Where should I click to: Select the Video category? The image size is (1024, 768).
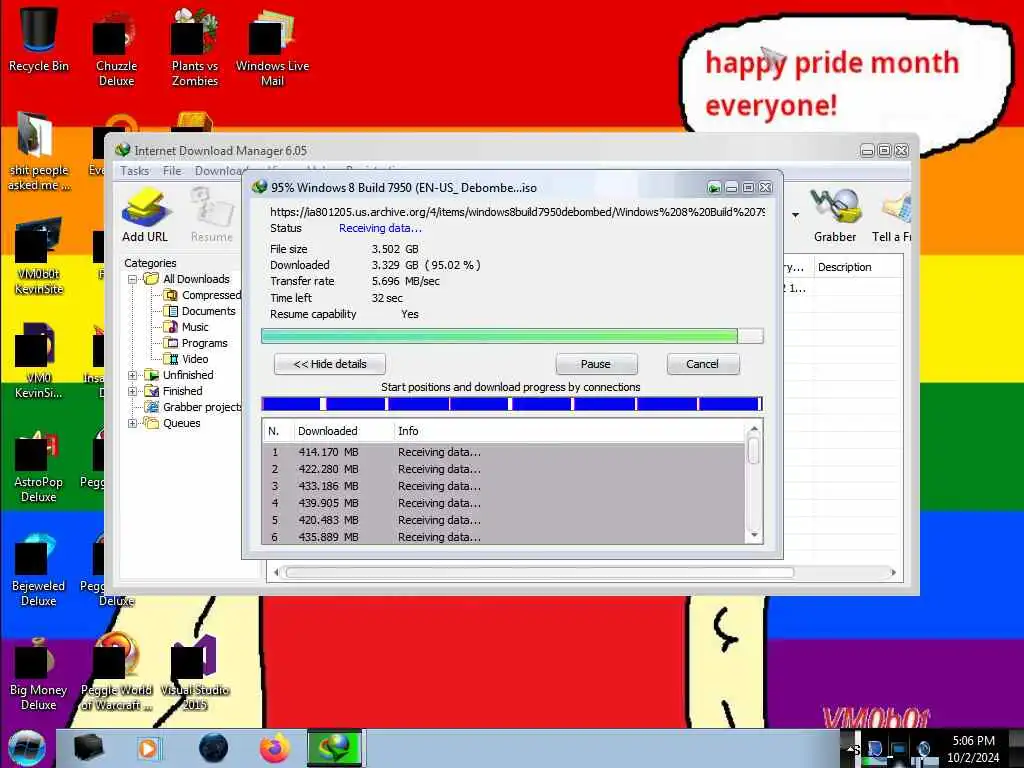point(186,359)
